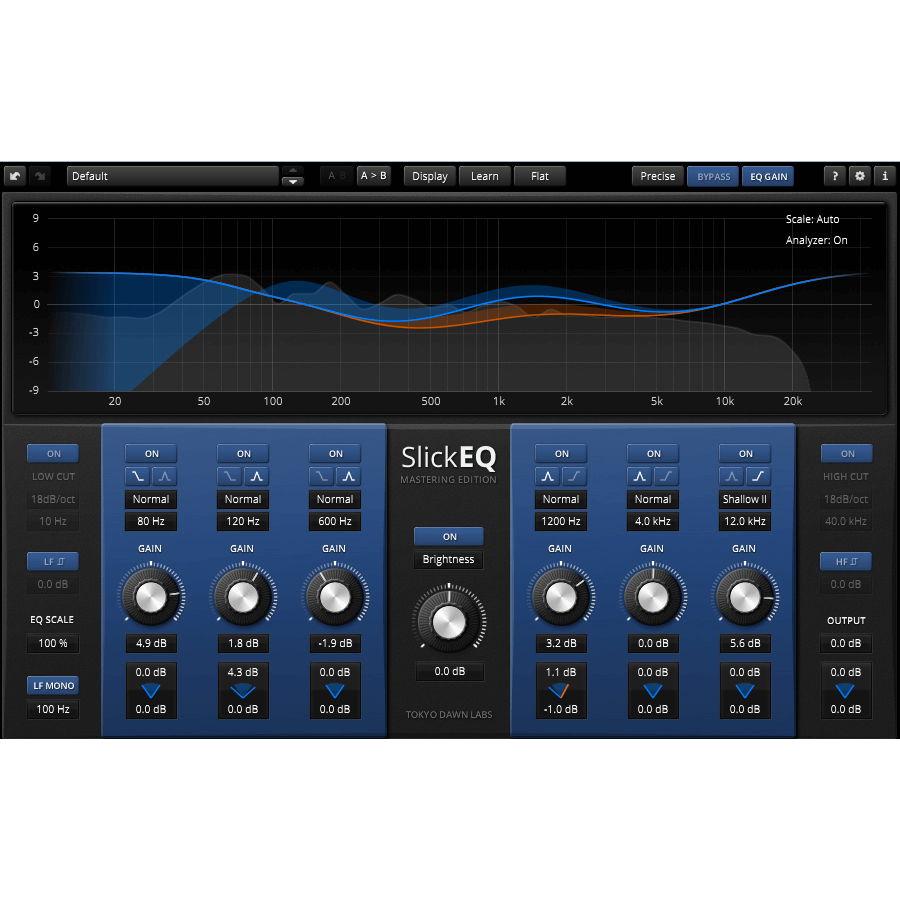Open the Display menu
Screen dimensions: 900x900
pyautogui.click(x=429, y=176)
